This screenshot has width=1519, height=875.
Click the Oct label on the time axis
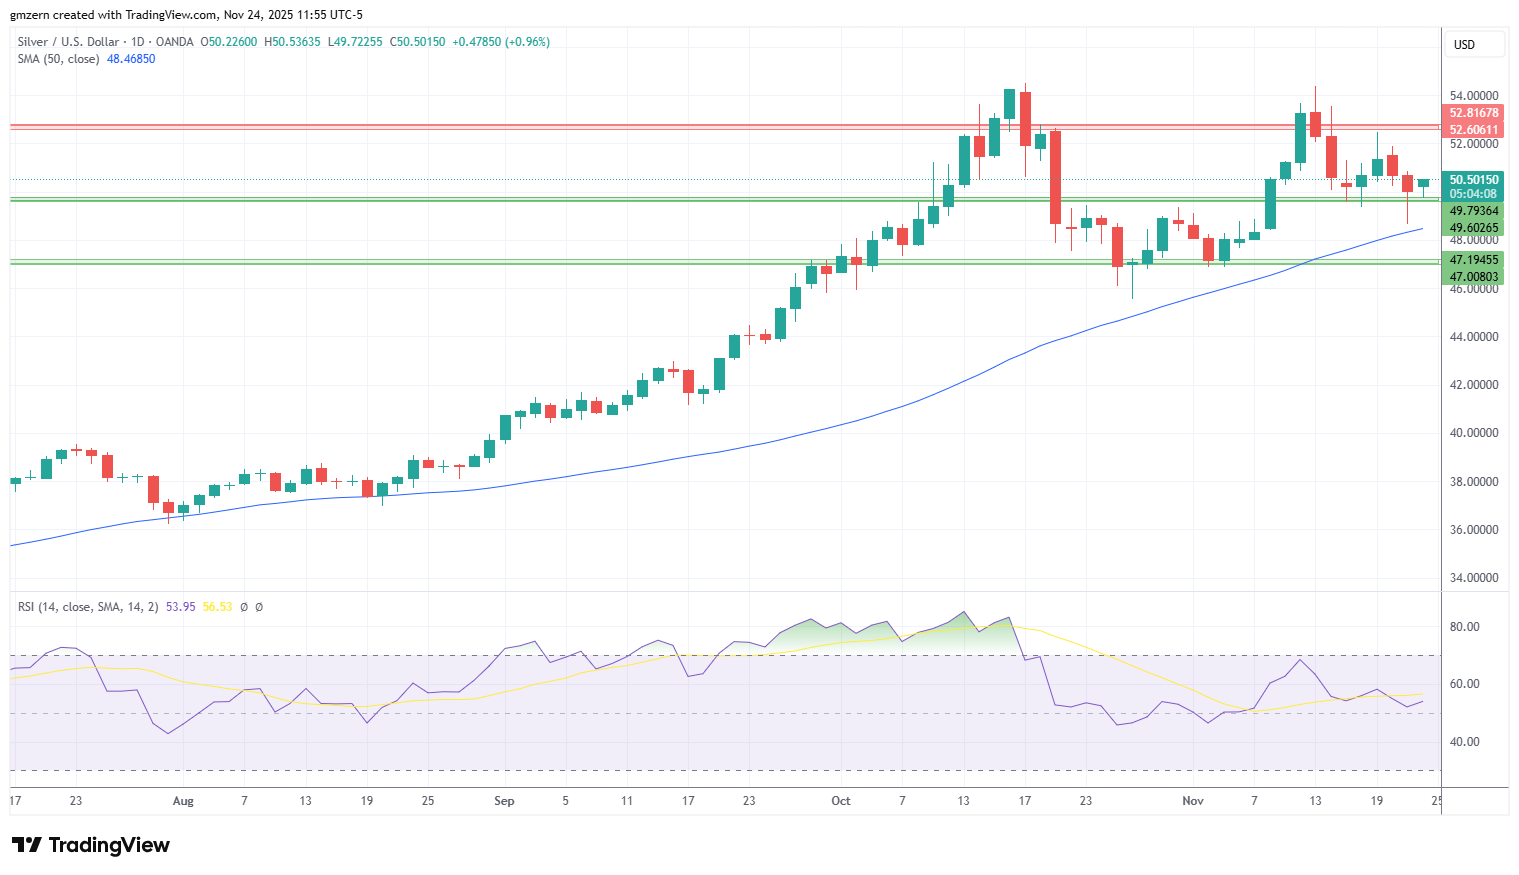[841, 801]
